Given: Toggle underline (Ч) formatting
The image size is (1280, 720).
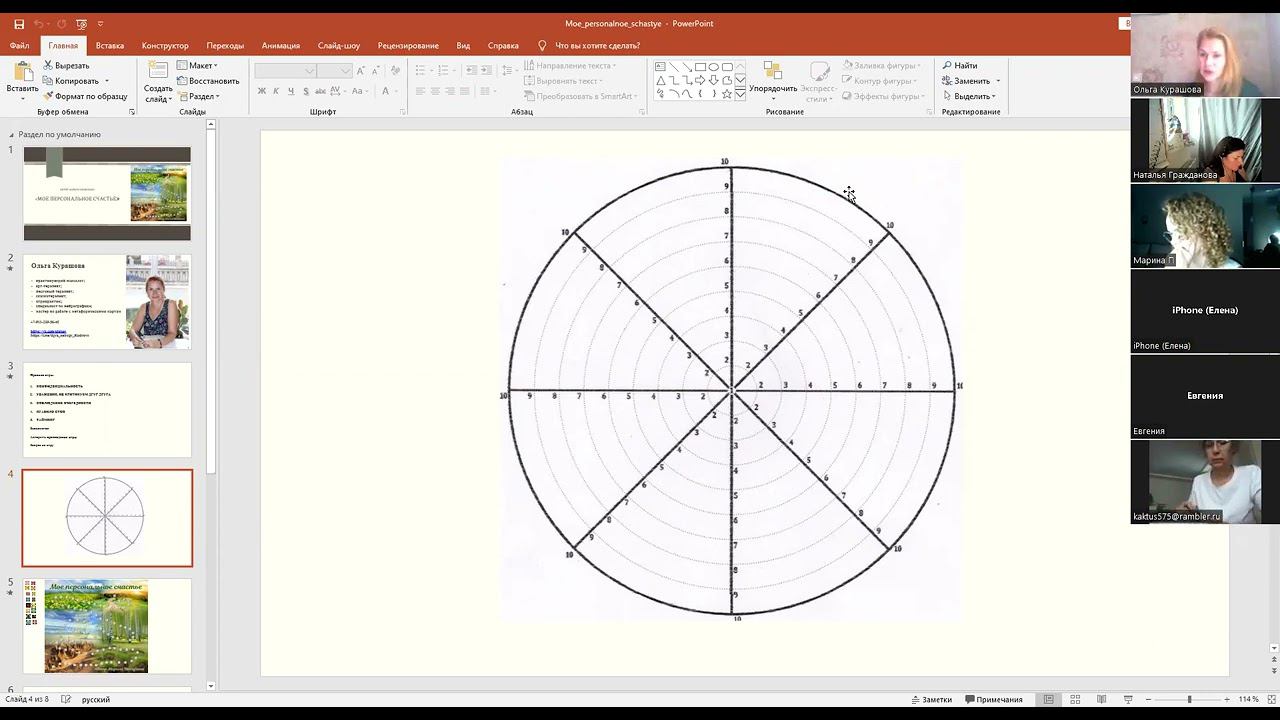Looking at the screenshot, I should pos(291,91).
